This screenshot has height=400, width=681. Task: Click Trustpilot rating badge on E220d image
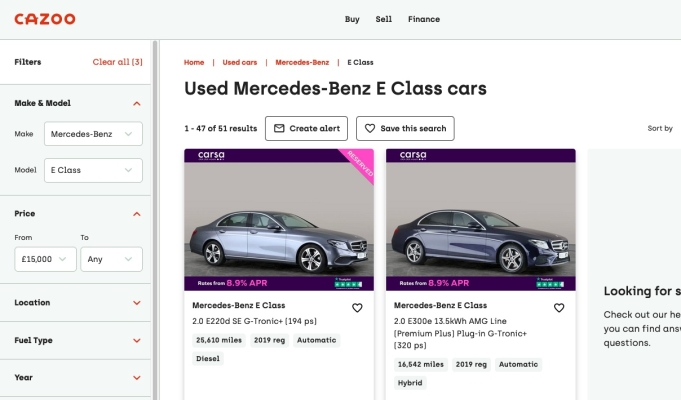(348, 283)
